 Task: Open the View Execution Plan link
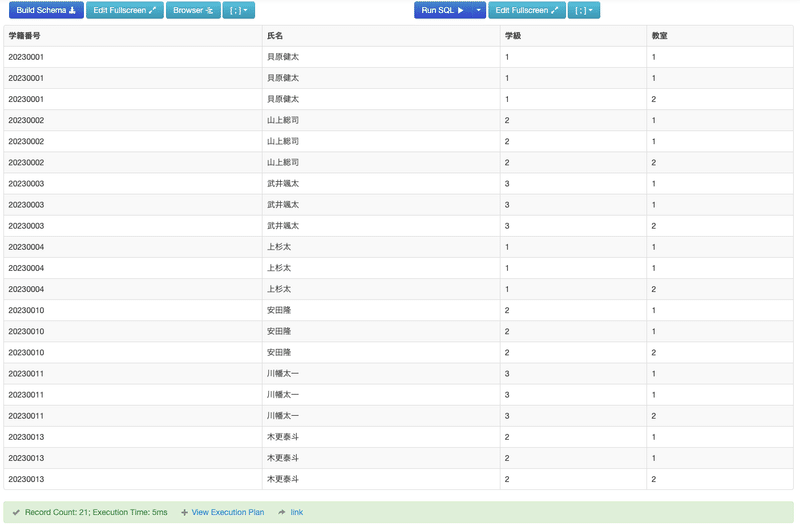[228, 512]
